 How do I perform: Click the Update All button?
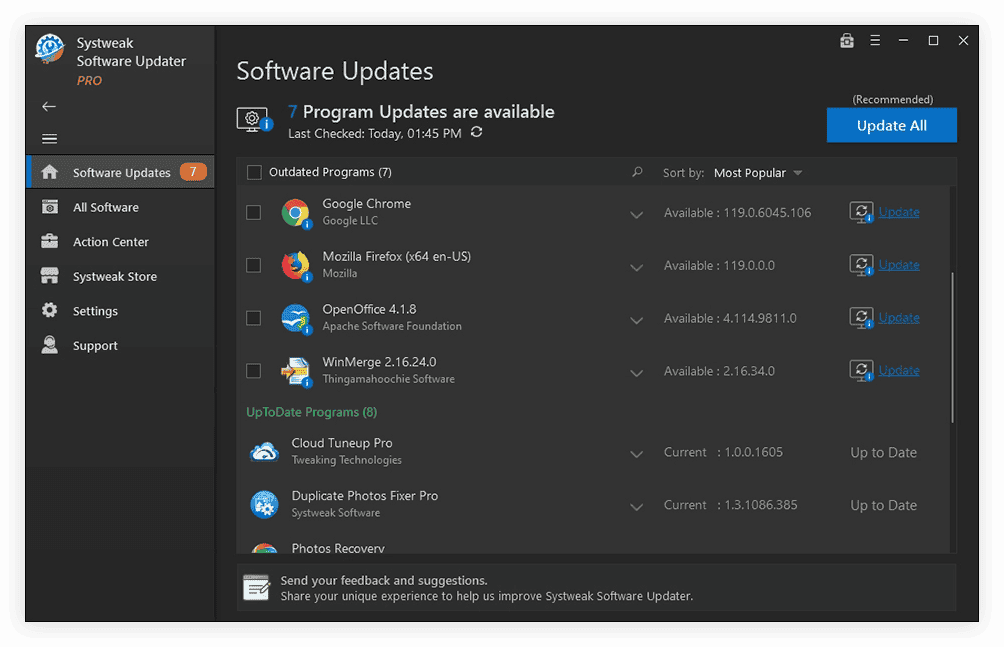point(891,125)
